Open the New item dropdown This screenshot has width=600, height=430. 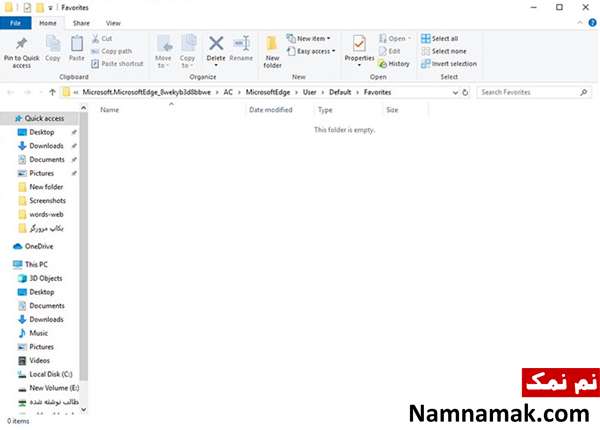pyautogui.click(x=308, y=39)
